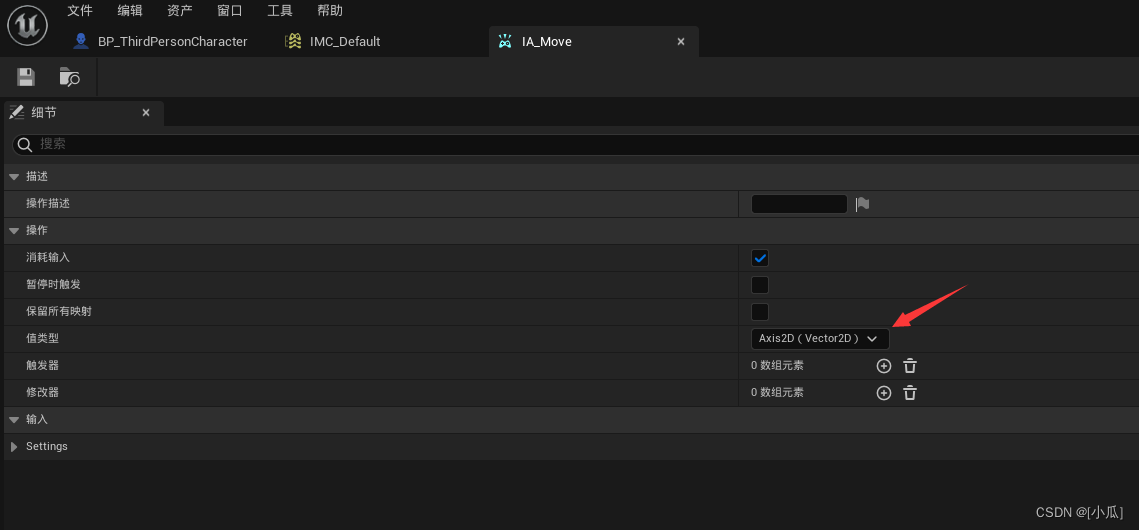Image resolution: width=1139 pixels, height=530 pixels.
Task: Click the pencil icon on the 细节 tab
Action: pyautogui.click(x=17, y=112)
